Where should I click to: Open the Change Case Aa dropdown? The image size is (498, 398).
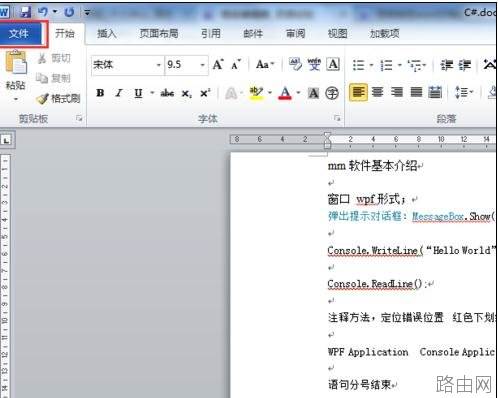265,64
